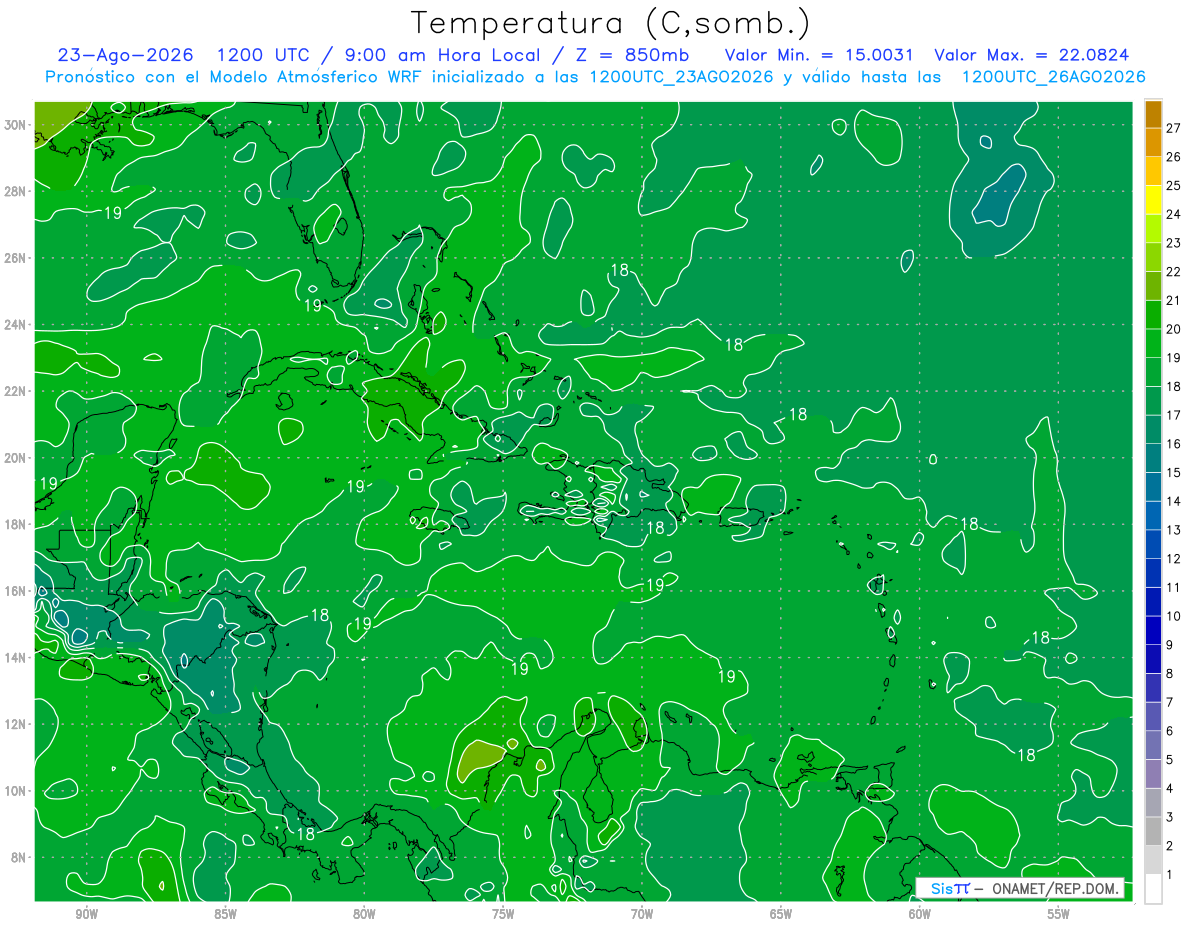Click the "11" color scale label
The image size is (1200, 927).
click(1173, 587)
